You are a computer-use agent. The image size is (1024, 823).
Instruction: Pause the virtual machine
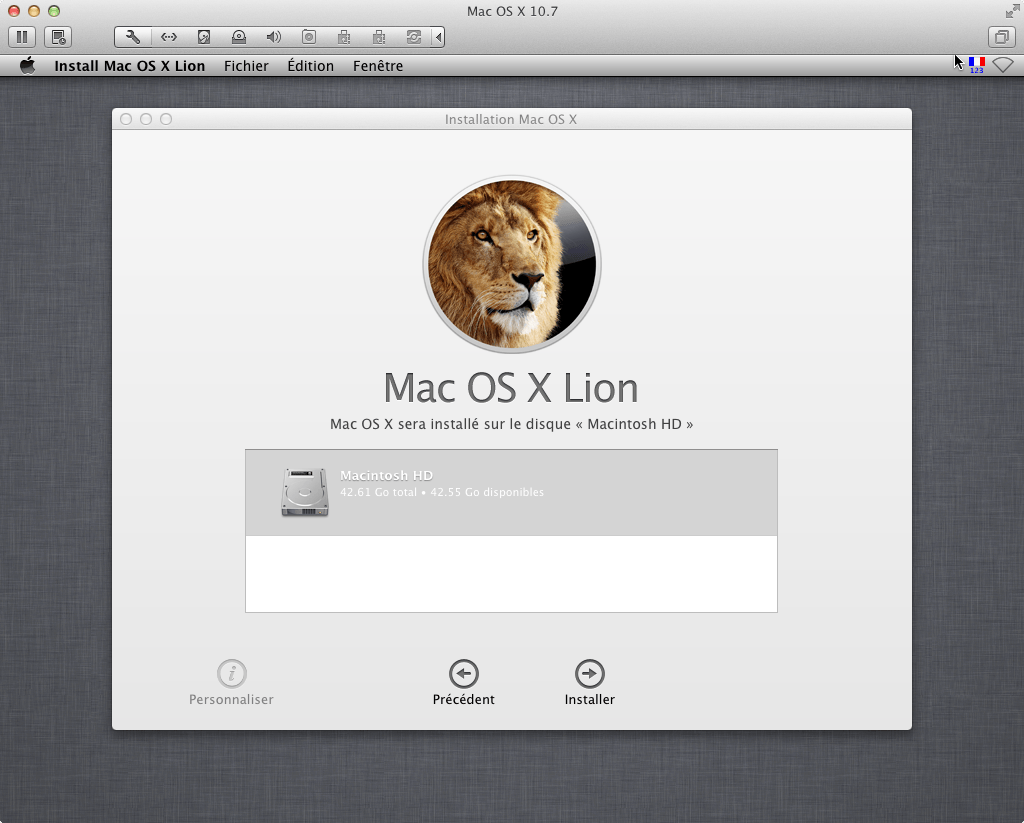point(22,37)
